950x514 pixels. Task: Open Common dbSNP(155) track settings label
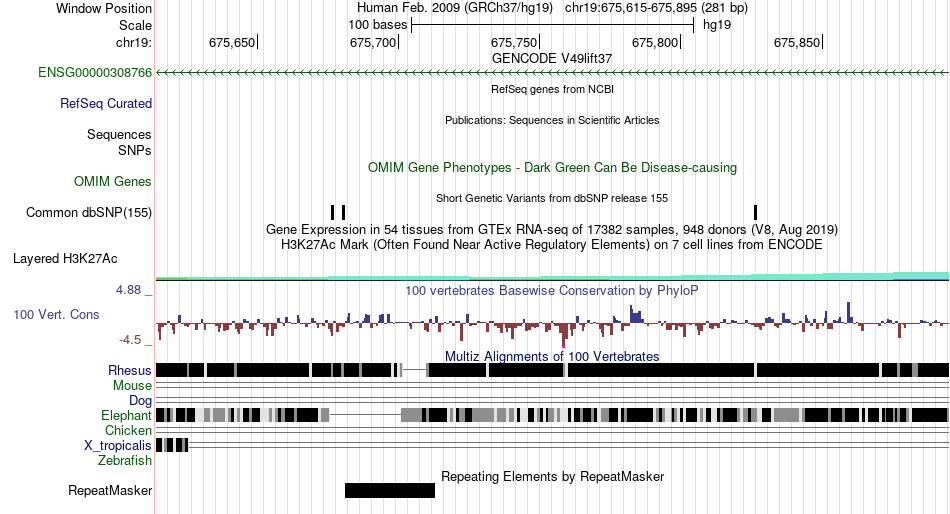pyautogui.click(x=89, y=213)
